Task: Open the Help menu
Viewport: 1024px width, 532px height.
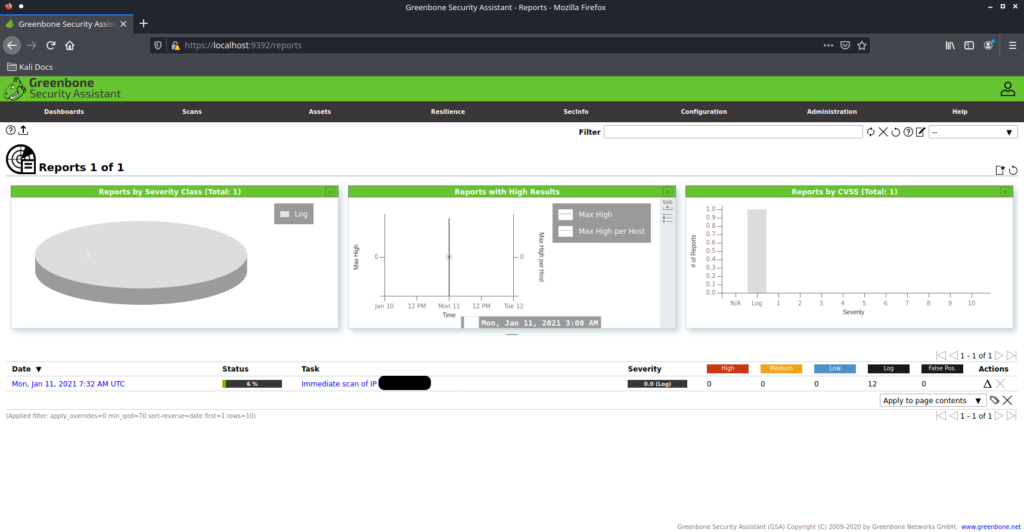Action: [x=960, y=112]
